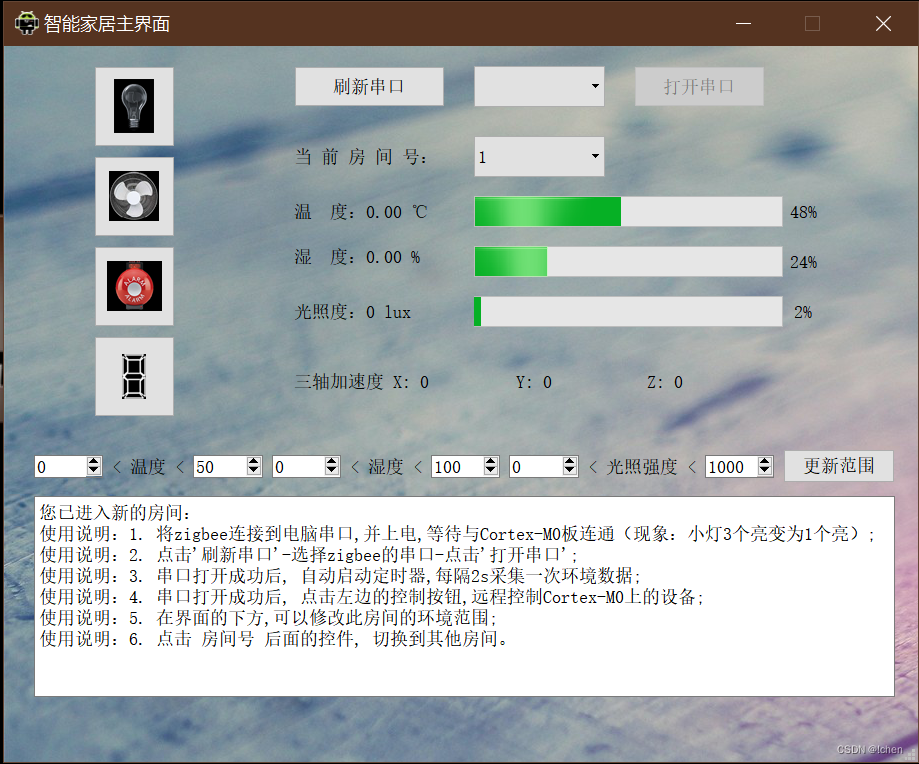Increase the 温度 maximum value of 50
919x764 pixels.
253,461
